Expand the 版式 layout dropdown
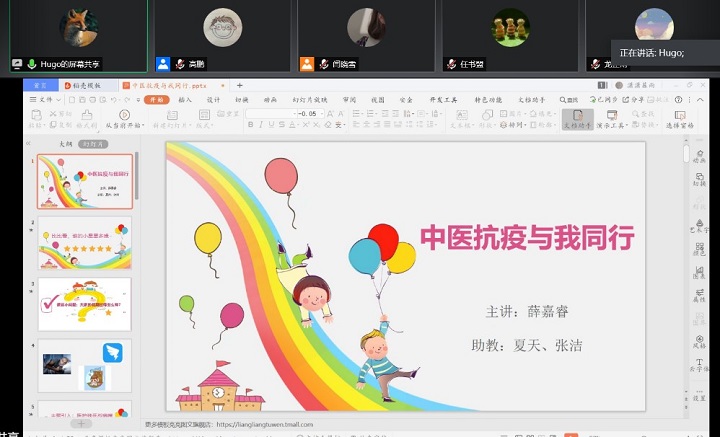This screenshot has width=720, height=437. pyautogui.click(x=206, y=126)
